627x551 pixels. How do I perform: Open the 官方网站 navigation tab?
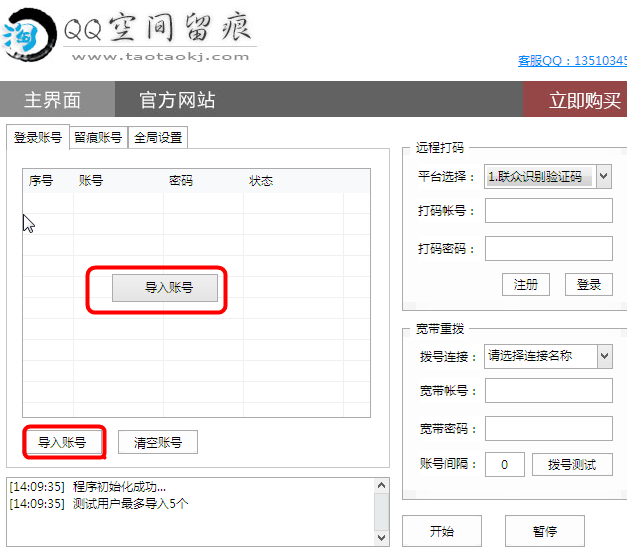coord(178,100)
